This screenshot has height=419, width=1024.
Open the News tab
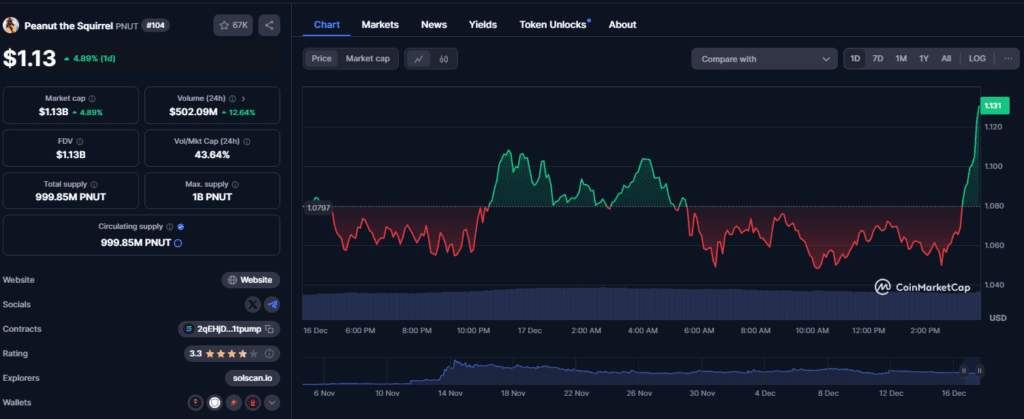[x=434, y=25]
